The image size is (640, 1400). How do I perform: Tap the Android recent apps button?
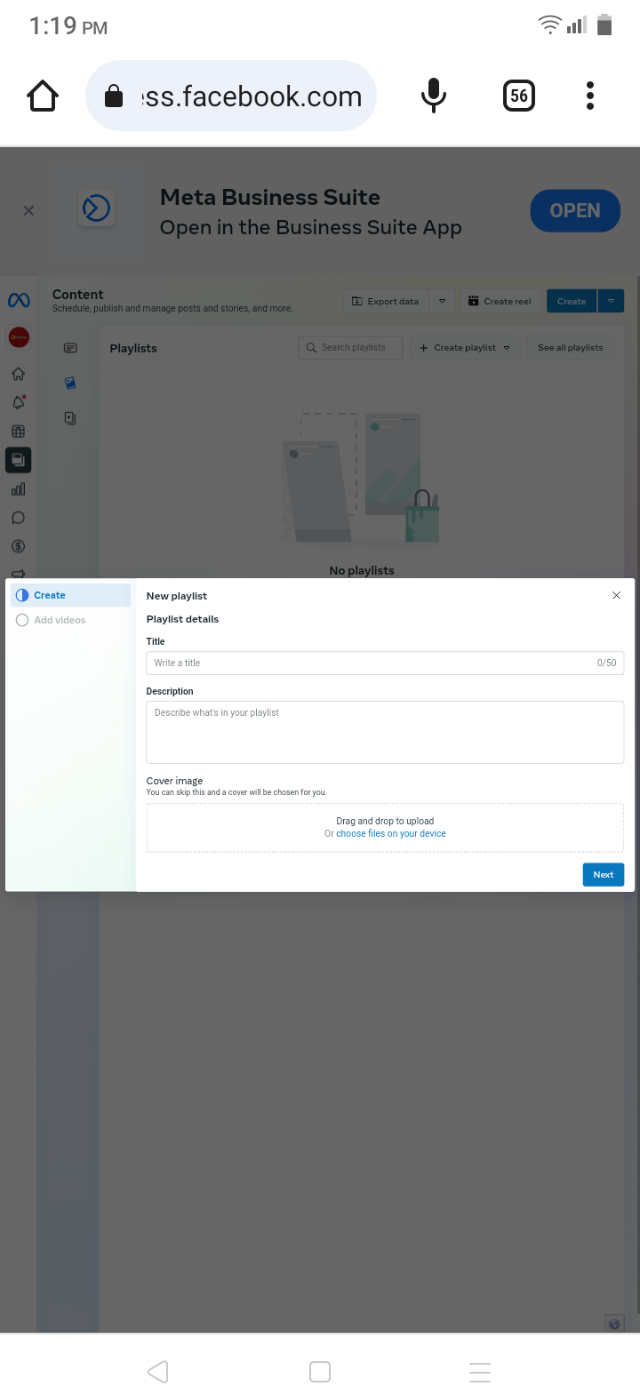tap(480, 1372)
